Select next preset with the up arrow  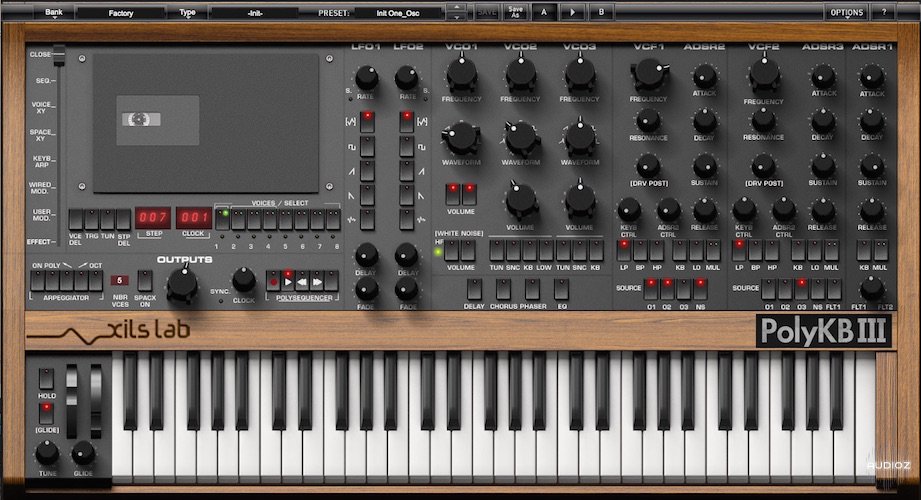coord(456,8)
